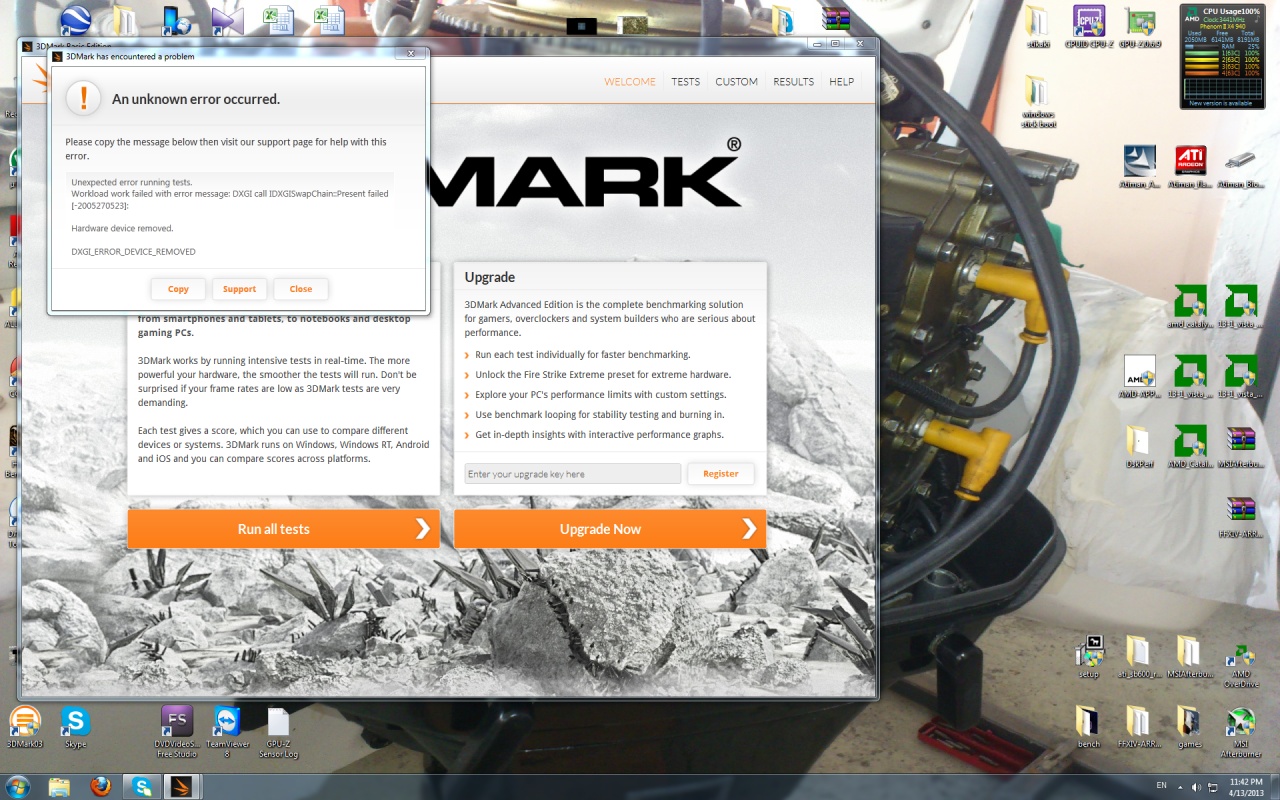Open the AMD APP installer icon
This screenshot has width=1280, height=800.
pyautogui.click(x=1140, y=377)
